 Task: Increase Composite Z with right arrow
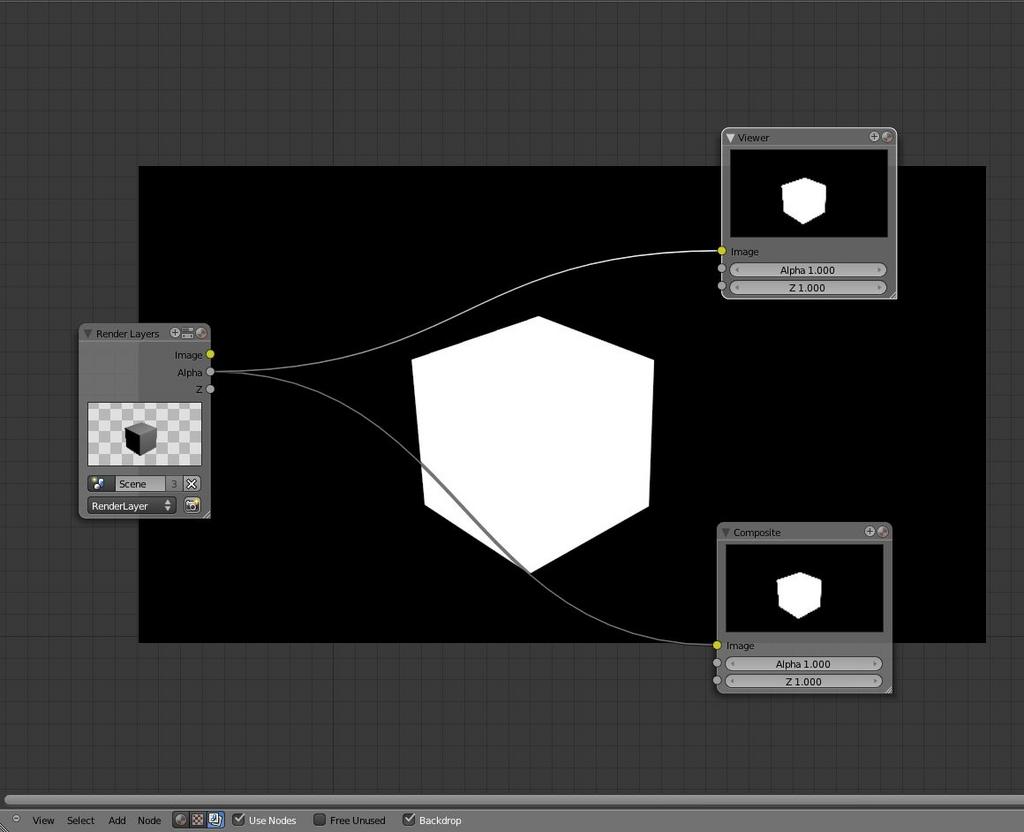click(875, 681)
